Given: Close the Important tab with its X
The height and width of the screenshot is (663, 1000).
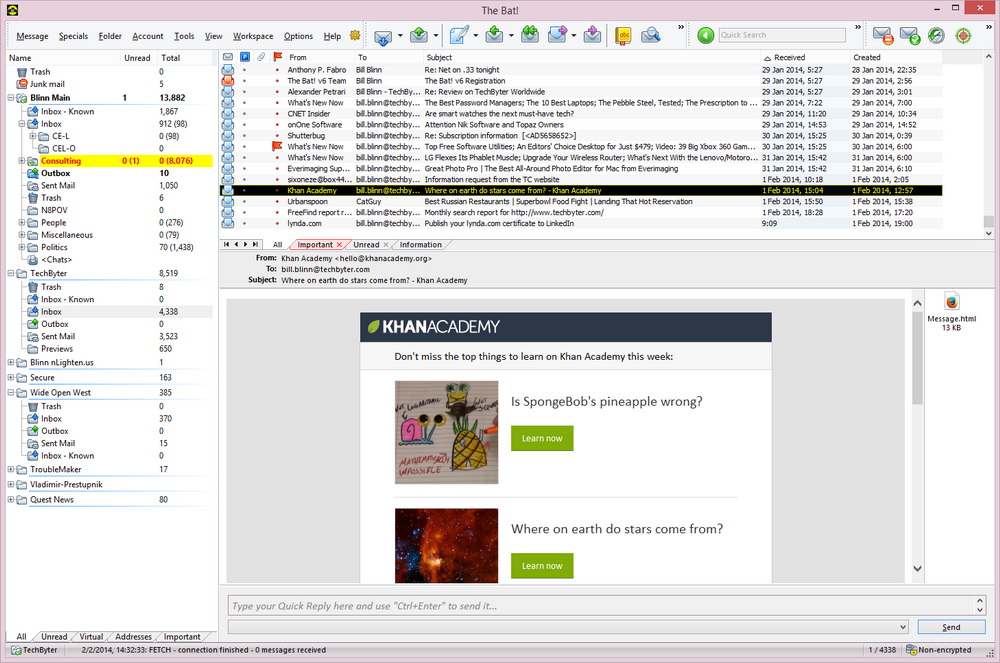Looking at the screenshot, I should 339,245.
